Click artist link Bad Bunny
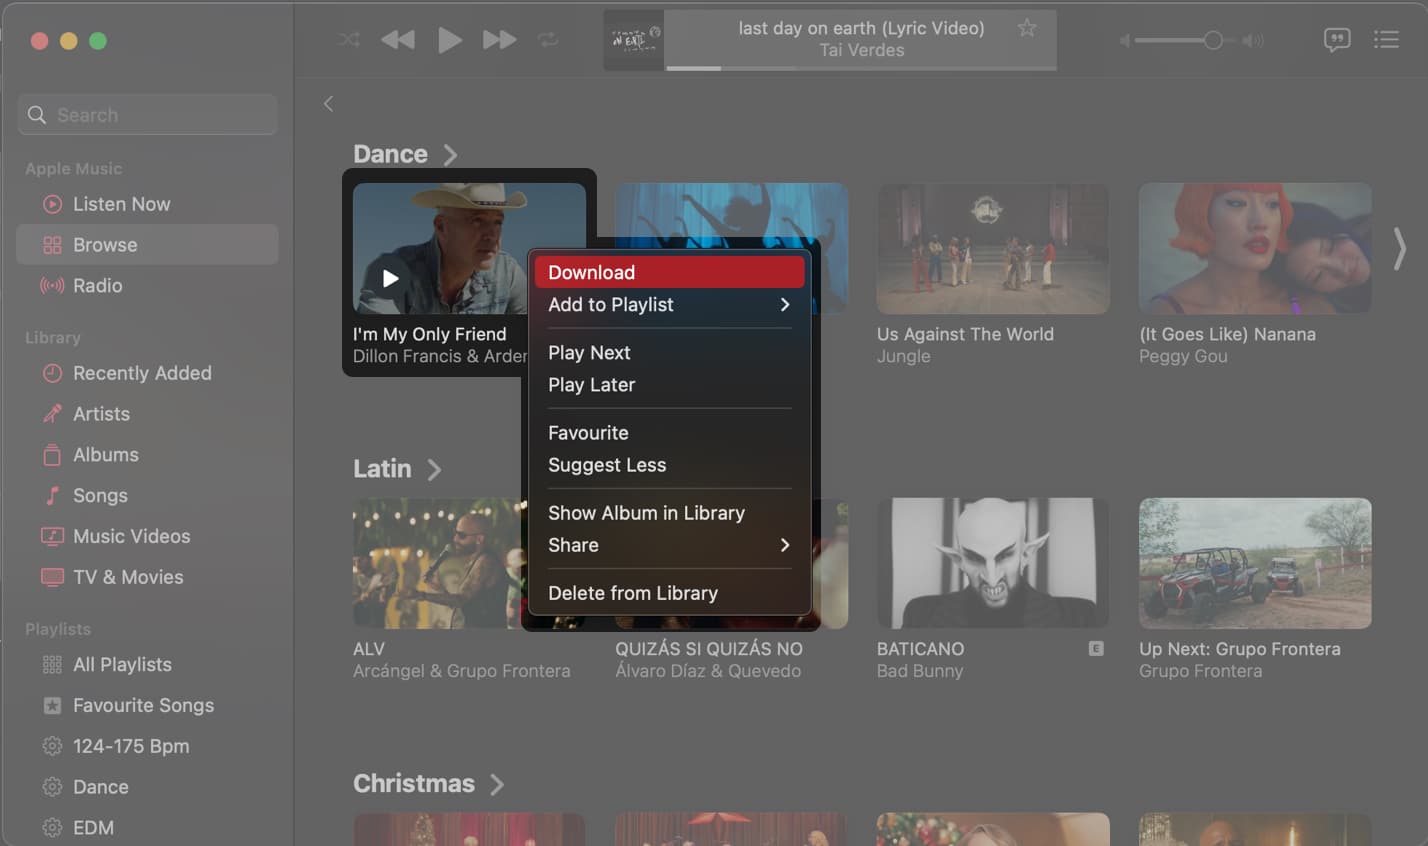Screen dimensions: 1428x846 [920, 671]
